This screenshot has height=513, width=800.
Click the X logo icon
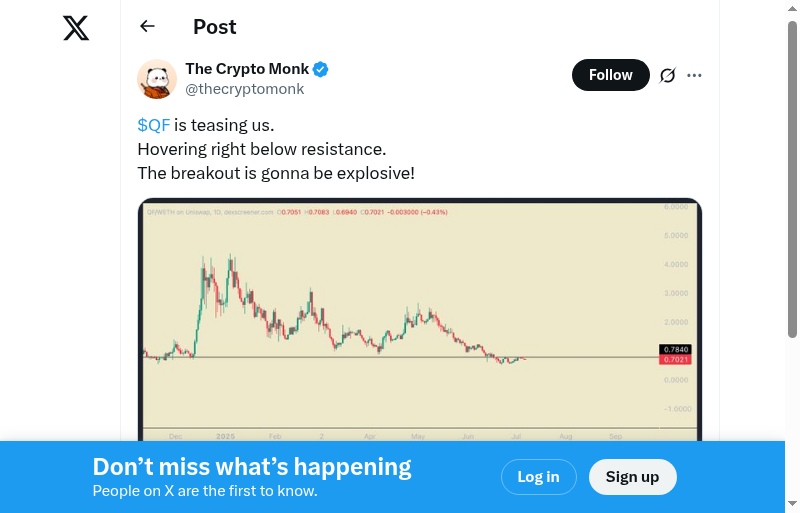tap(76, 28)
